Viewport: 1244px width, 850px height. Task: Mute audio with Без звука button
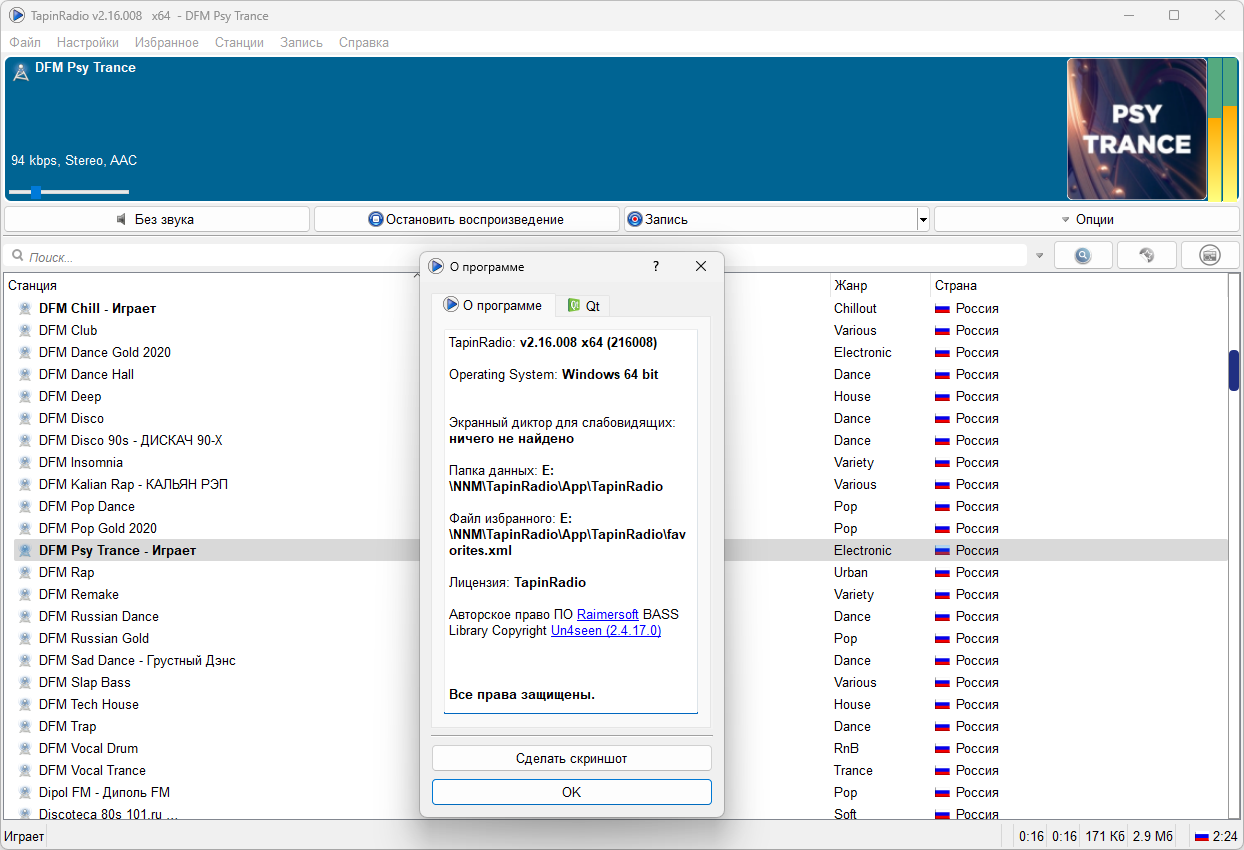coord(157,219)
